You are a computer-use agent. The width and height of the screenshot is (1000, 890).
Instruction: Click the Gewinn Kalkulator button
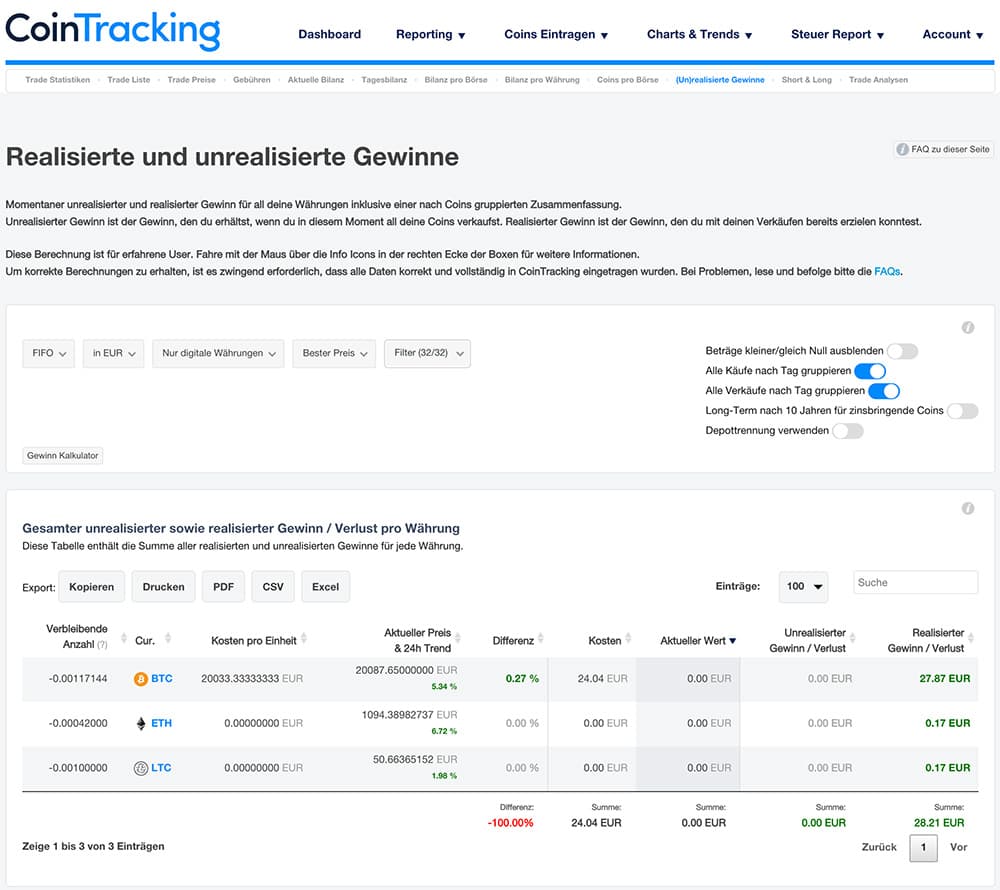[x=62, y=456]
